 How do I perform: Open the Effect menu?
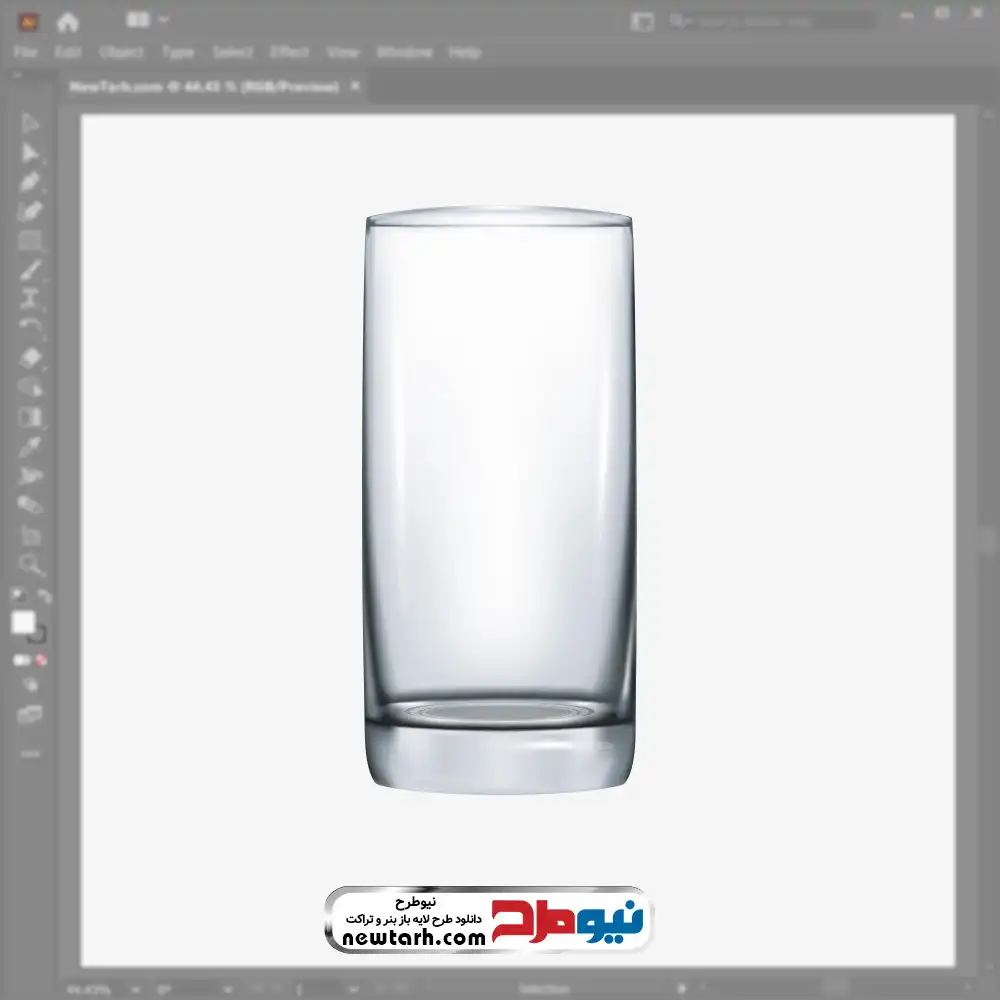click(290, 52)
